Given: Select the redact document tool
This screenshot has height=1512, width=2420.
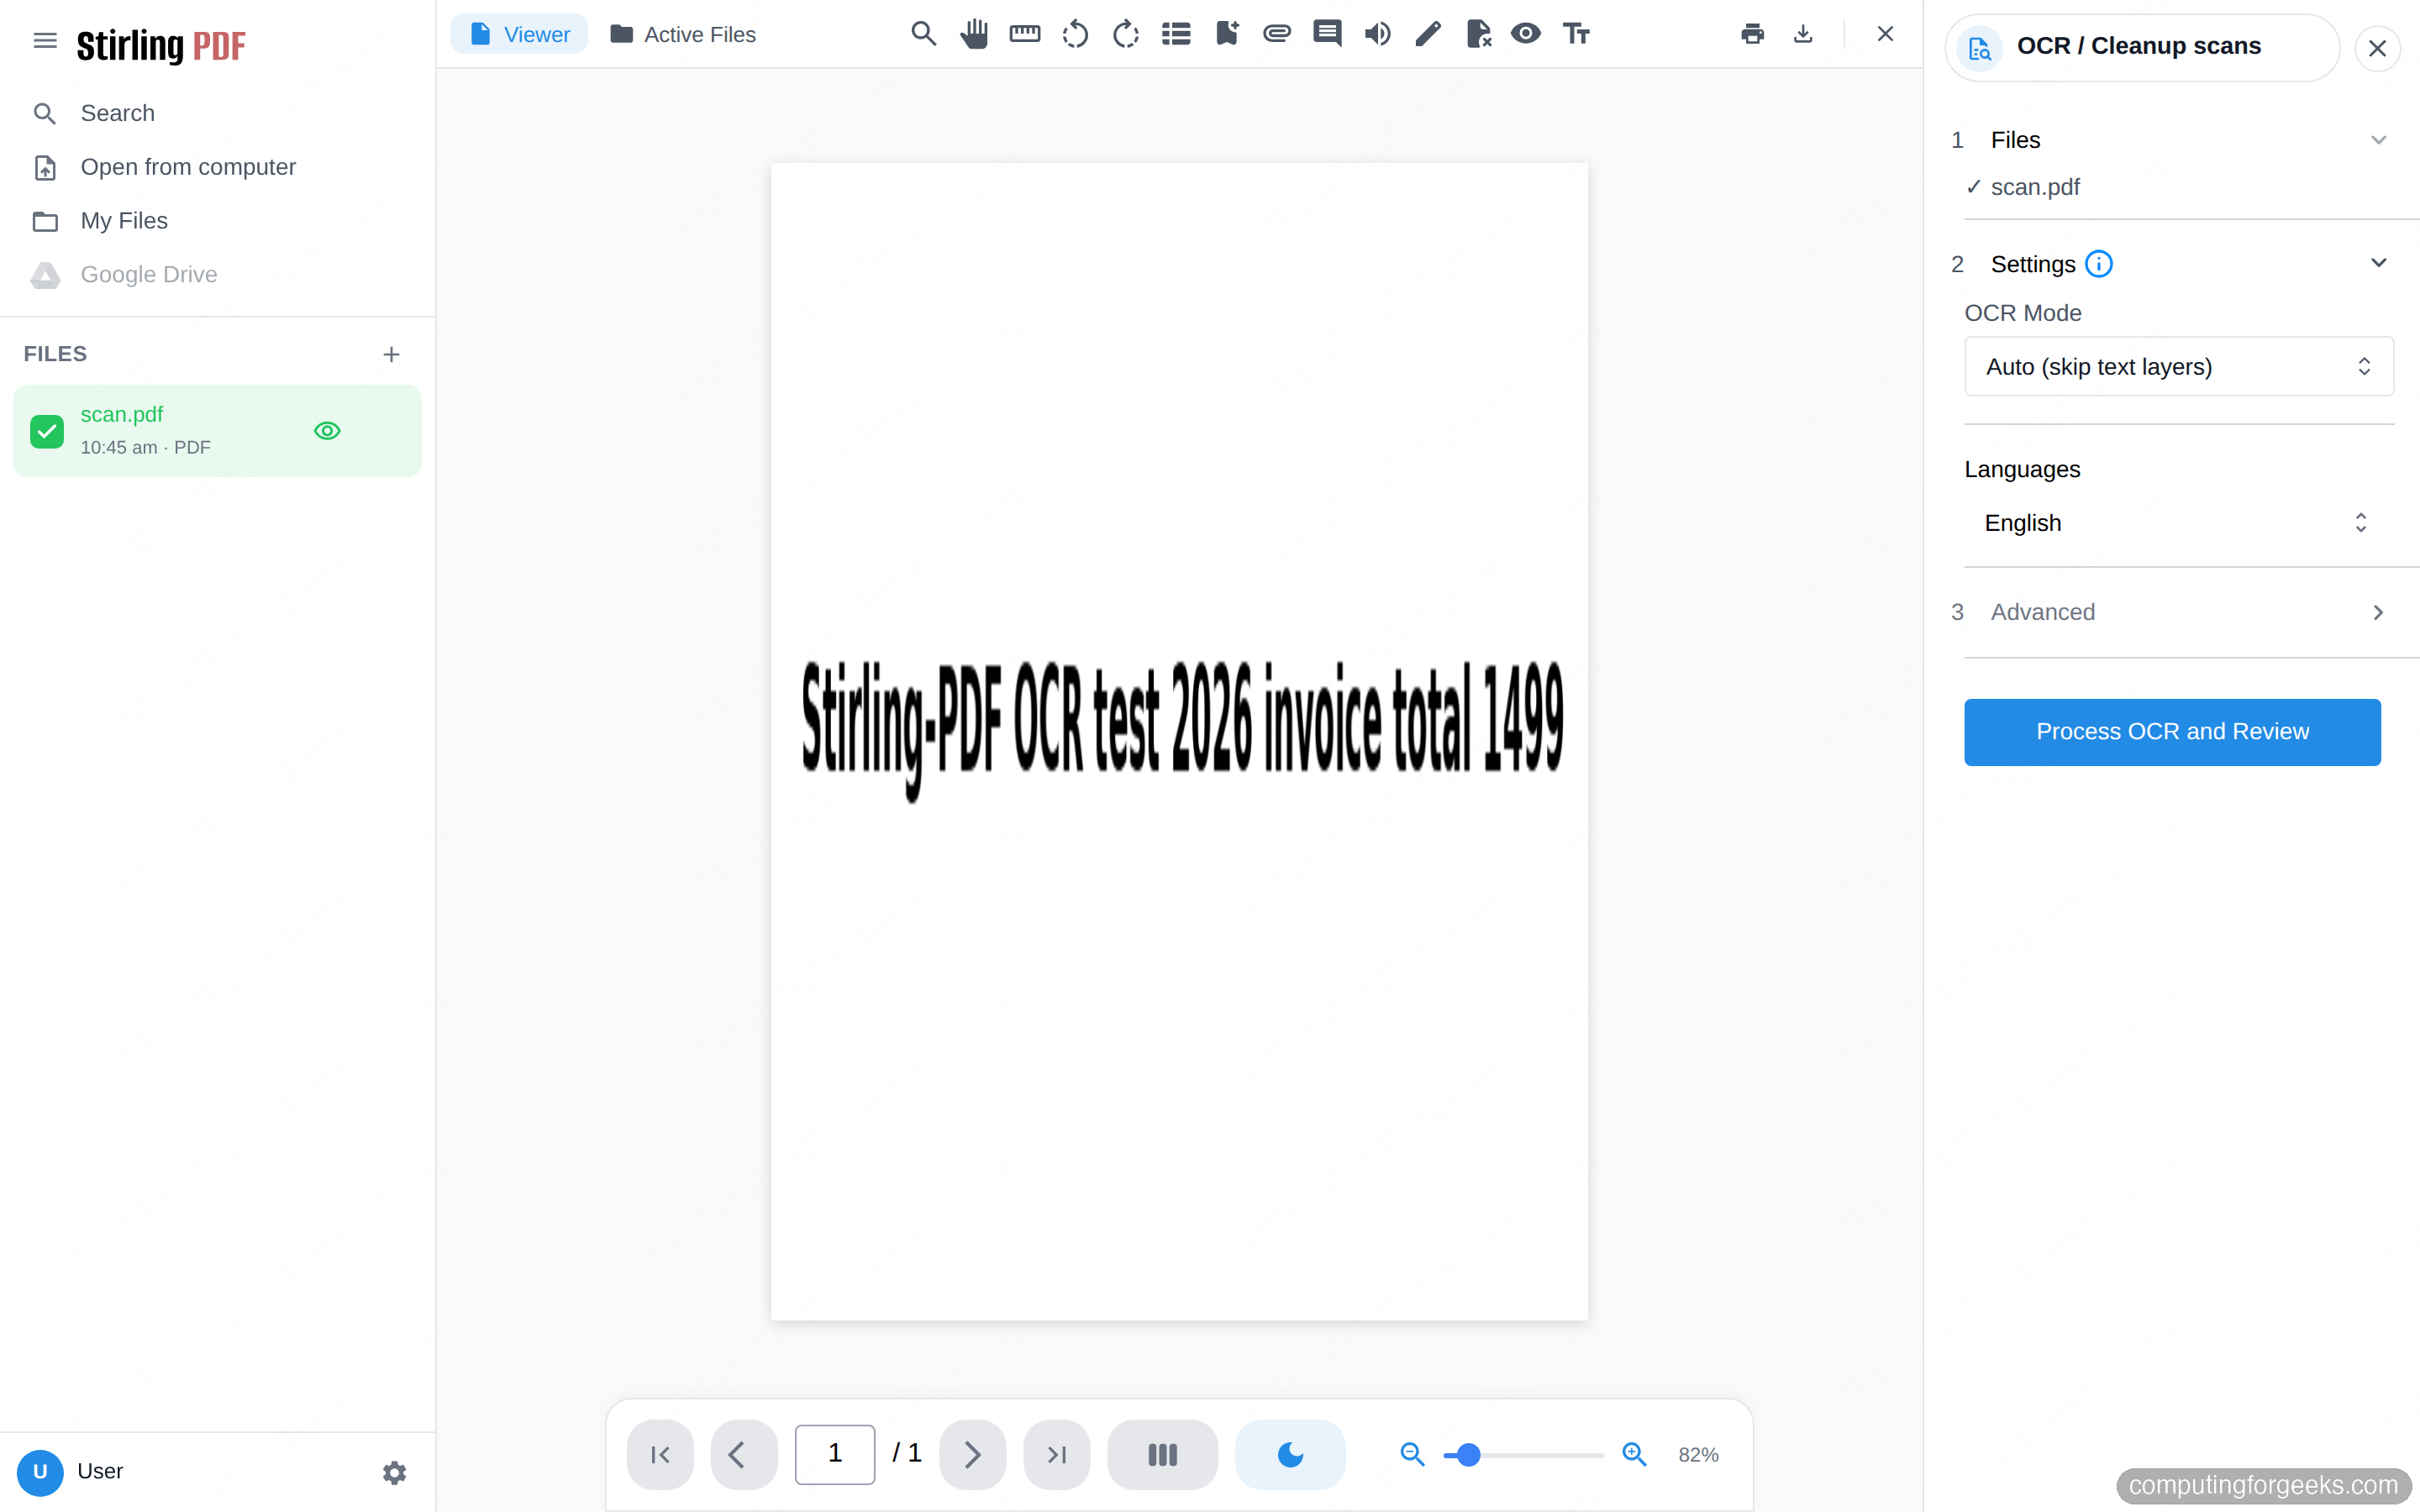Looking at the screenshot, I should click(x=1478, y=34).
